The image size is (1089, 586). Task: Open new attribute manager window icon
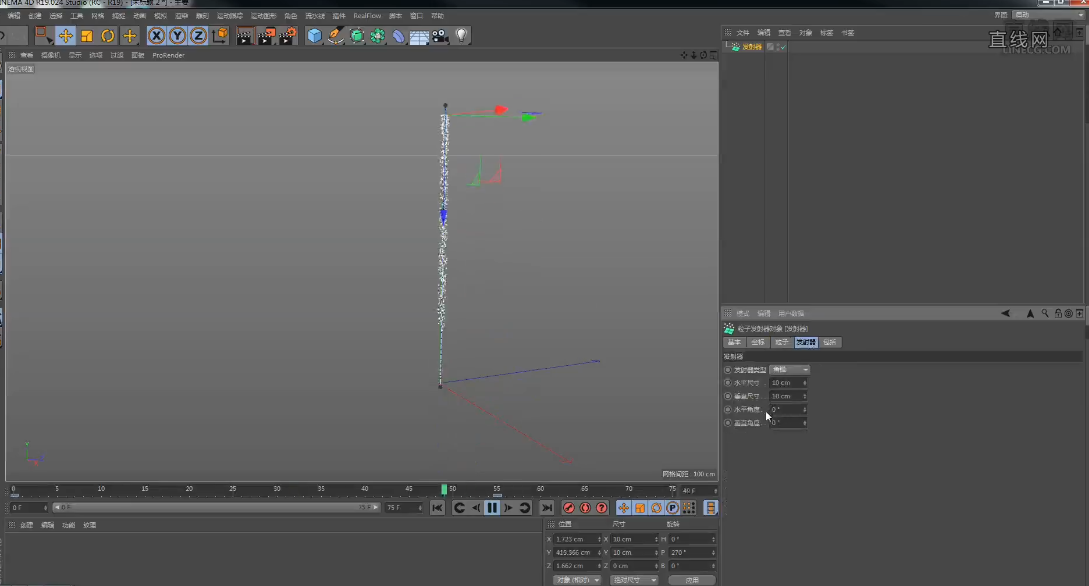[x=1079, y=313]
